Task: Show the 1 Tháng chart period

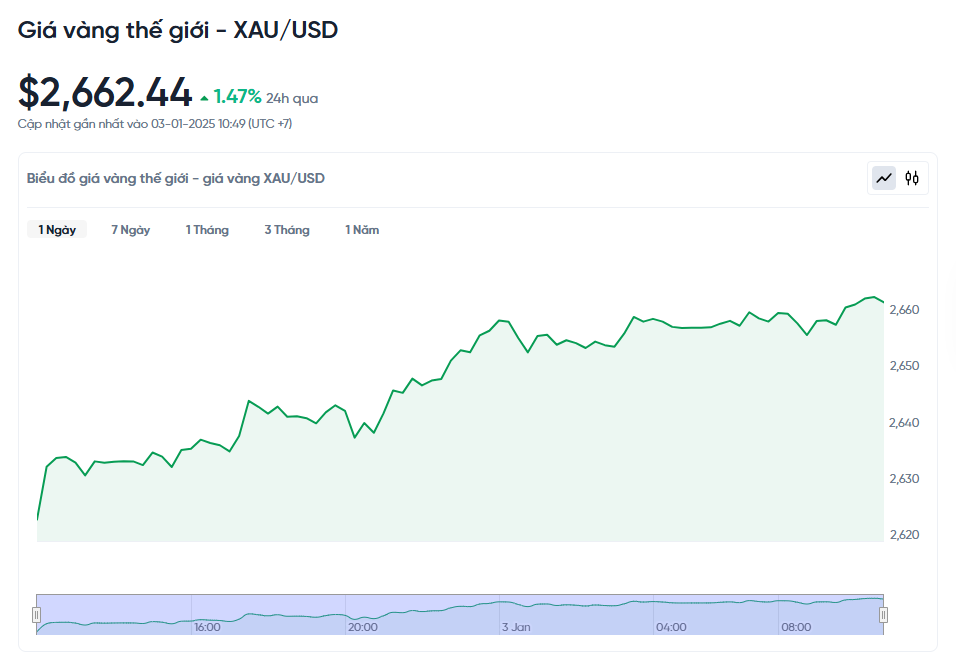Action: [x=207, y=230]
